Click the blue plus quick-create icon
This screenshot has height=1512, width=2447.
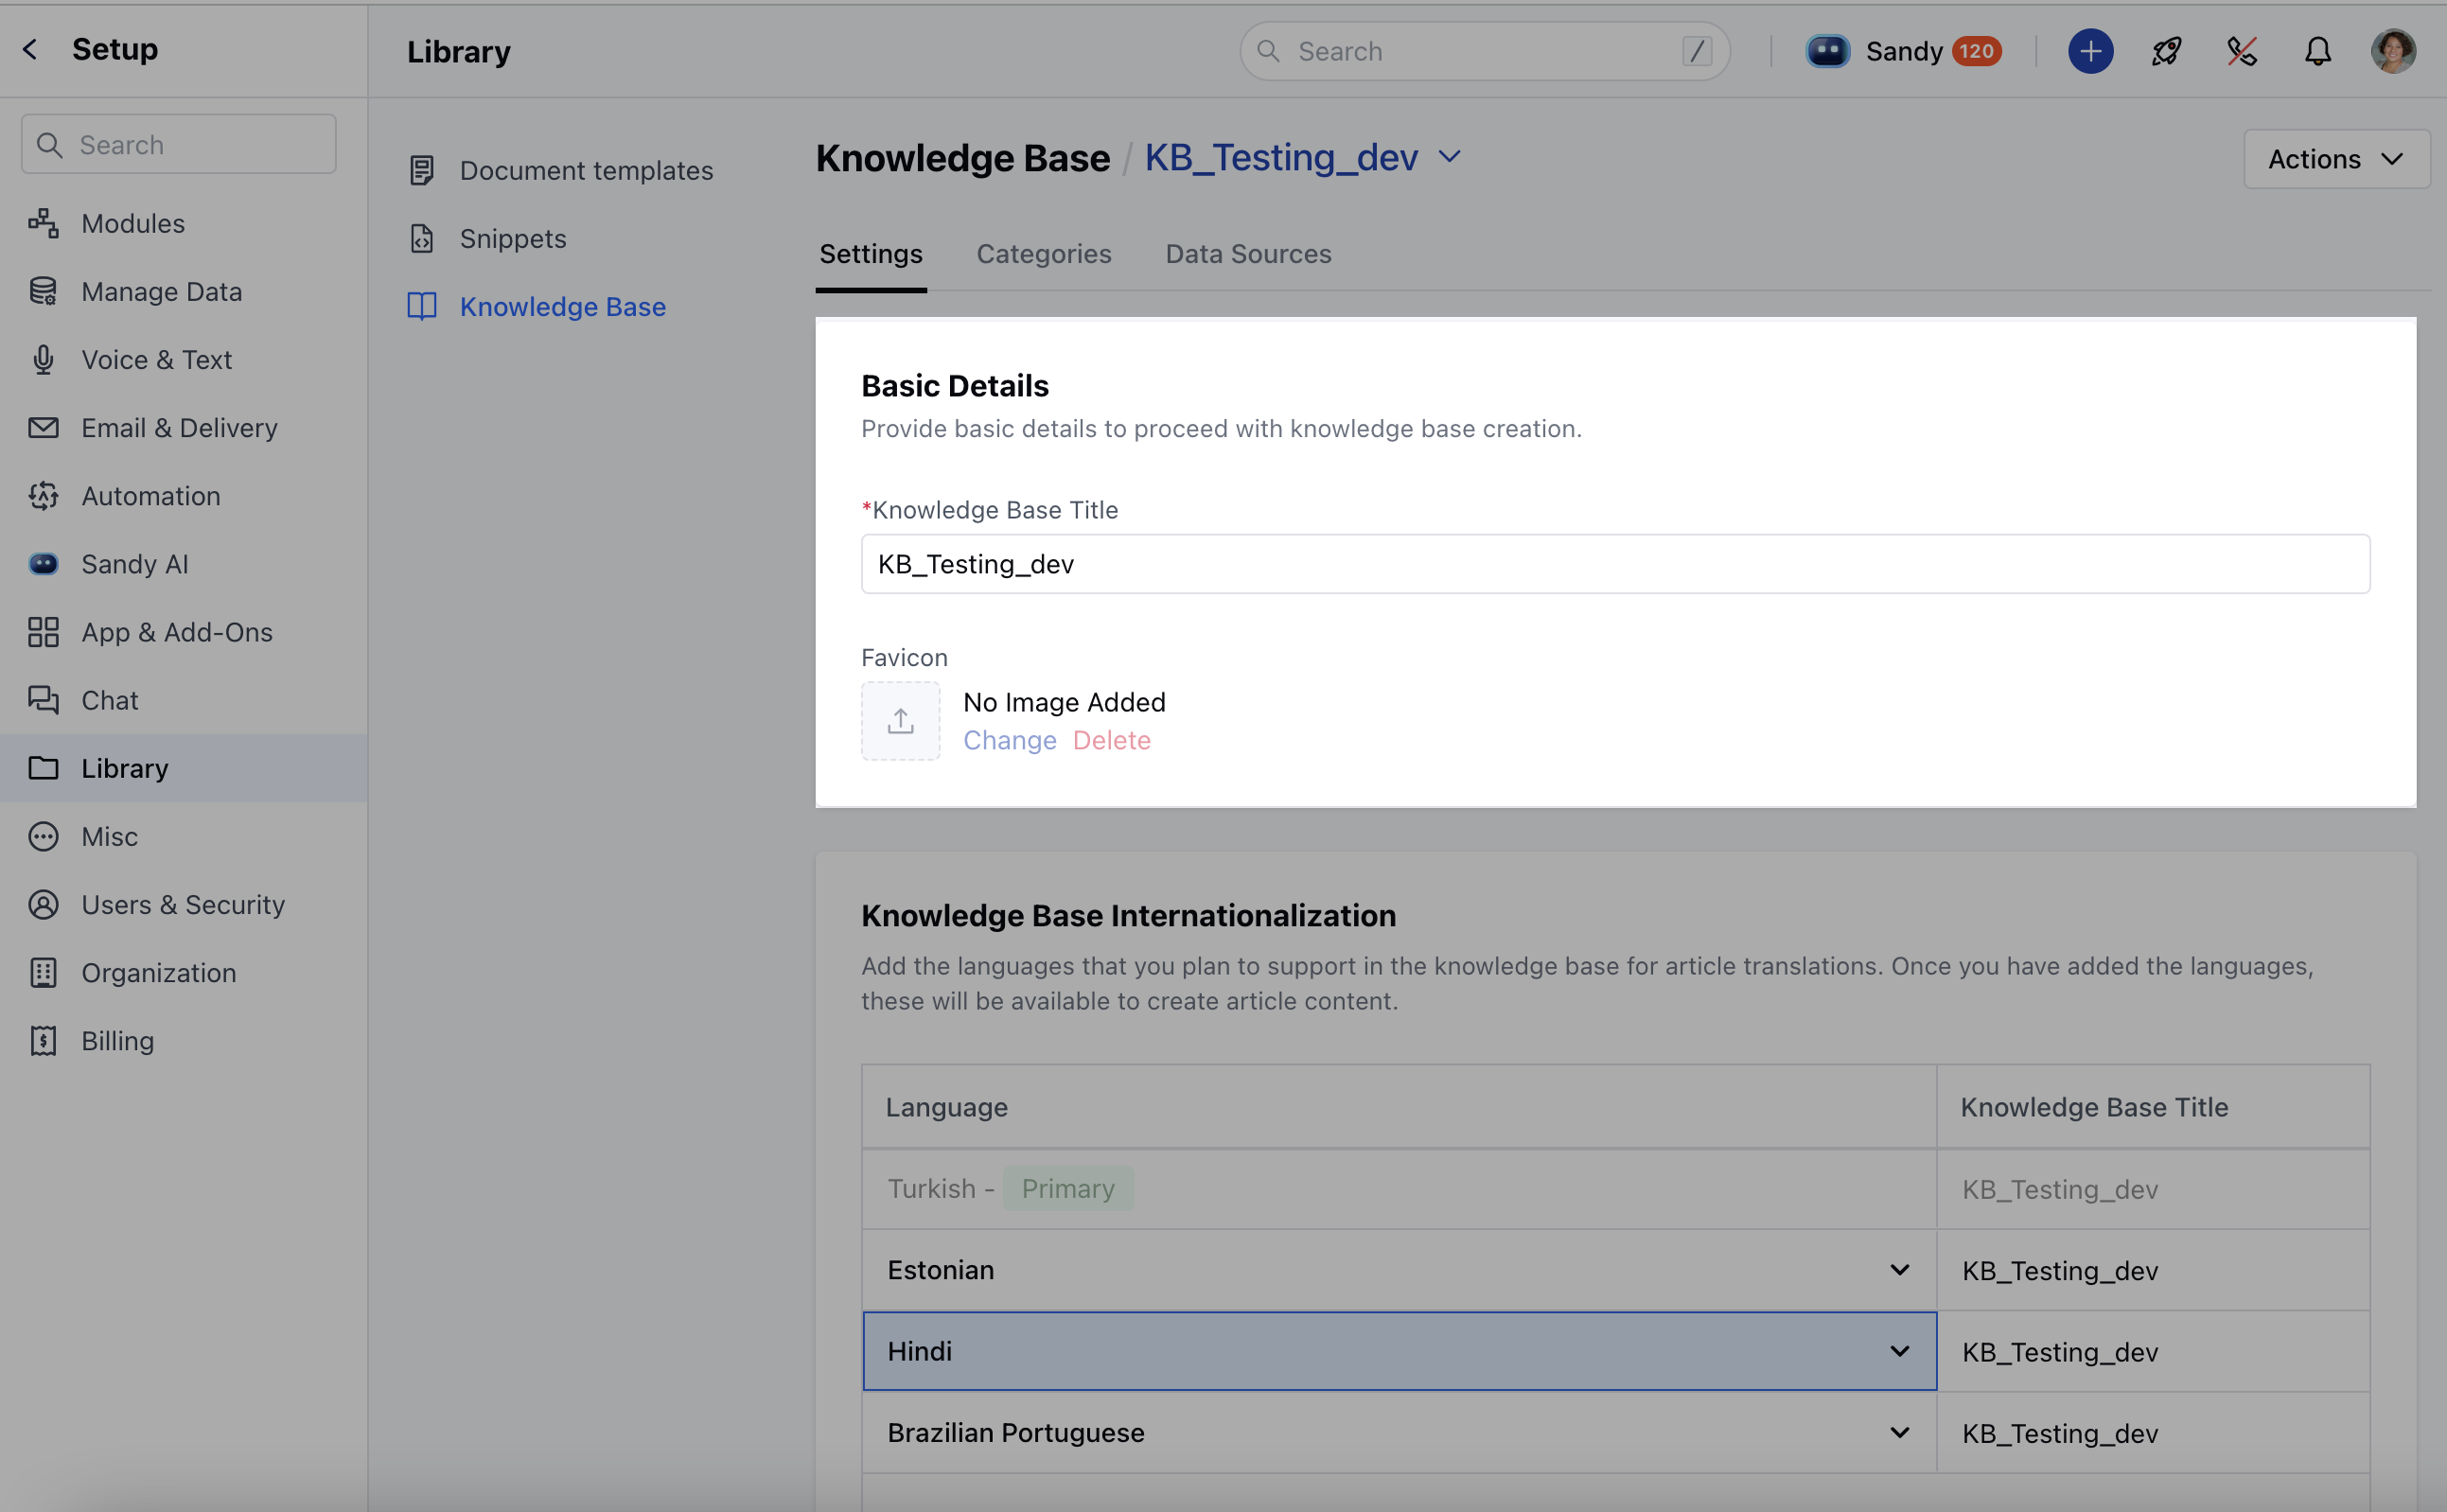coord(2090,51)
